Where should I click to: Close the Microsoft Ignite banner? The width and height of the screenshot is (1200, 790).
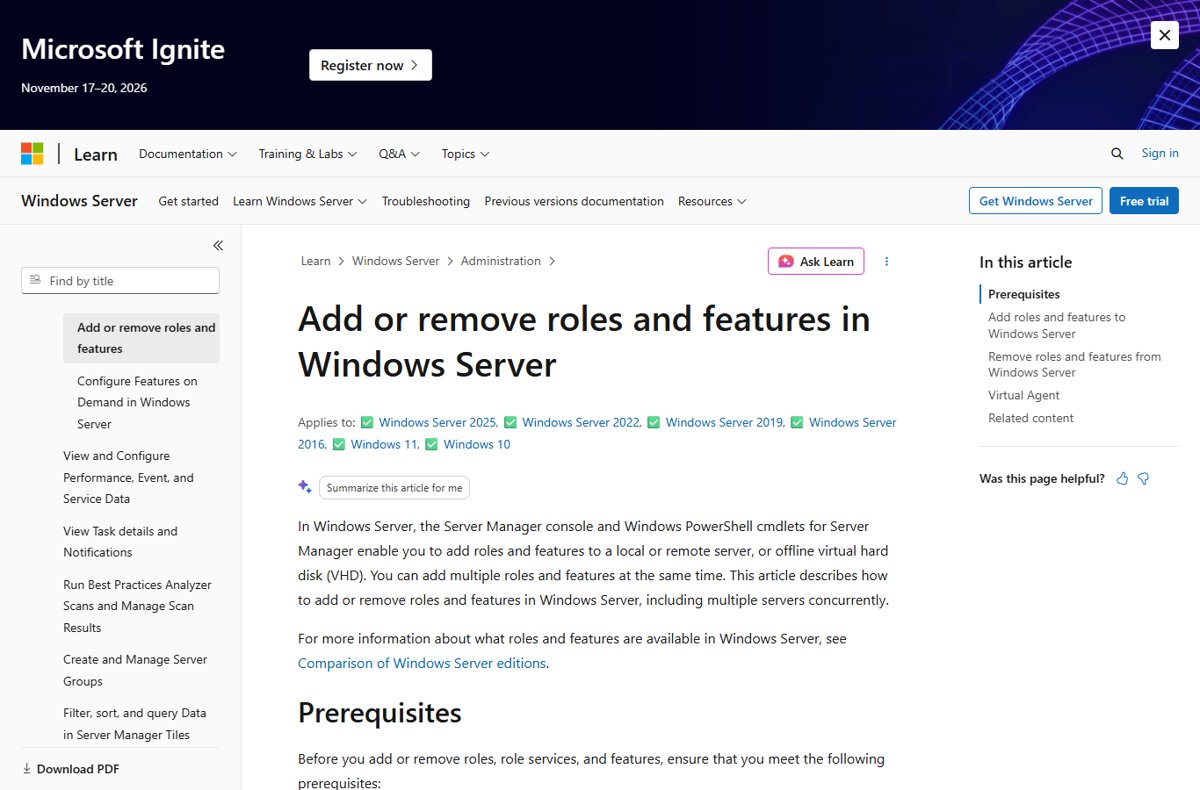coord(1164,35)
